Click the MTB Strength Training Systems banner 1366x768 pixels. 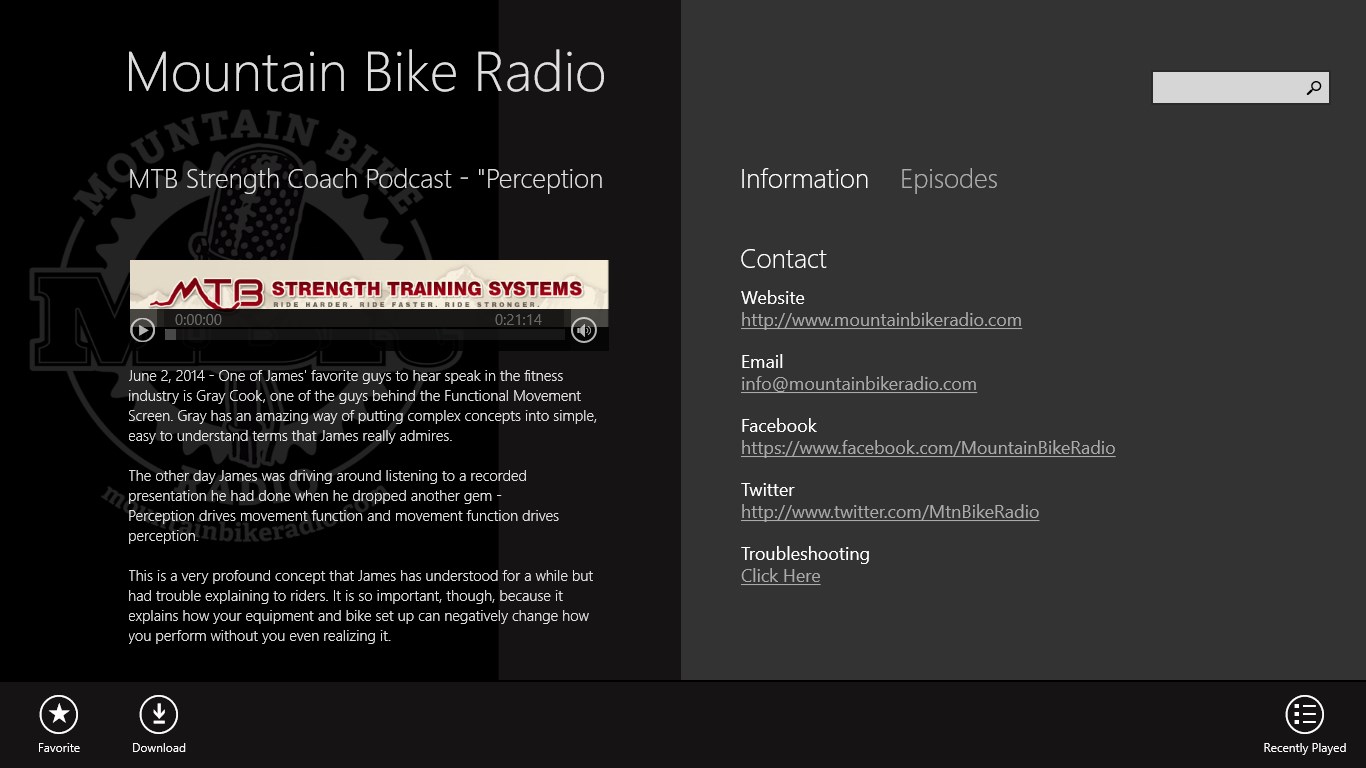click(369, 286)
